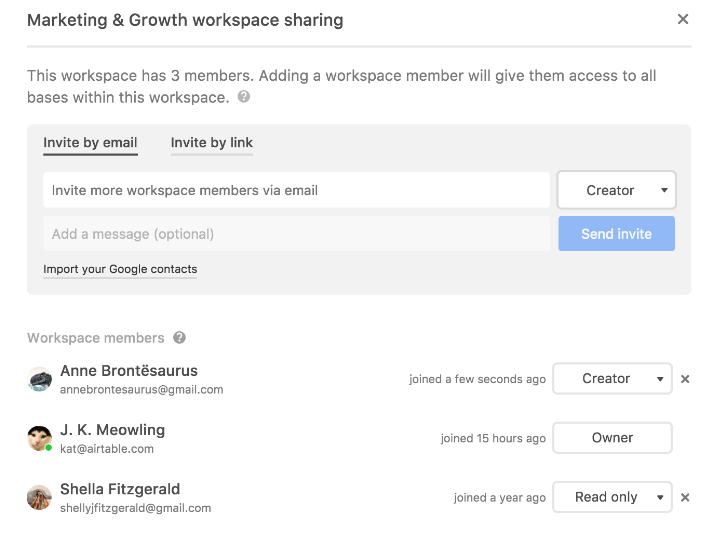The image size is (718, 536).
Task: Click Shella Fitzgerald's avatar
Action: click(x=40, y=497)
